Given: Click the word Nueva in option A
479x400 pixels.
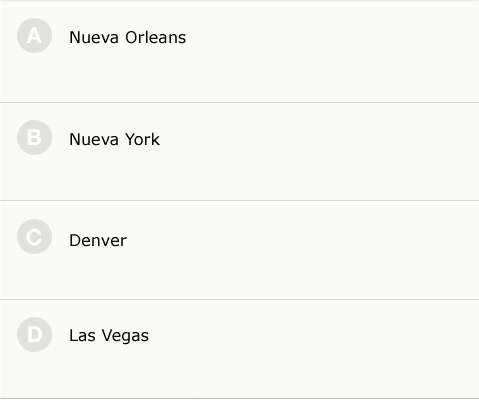Looking at the screenshot, I should click(x=94, y=37).
